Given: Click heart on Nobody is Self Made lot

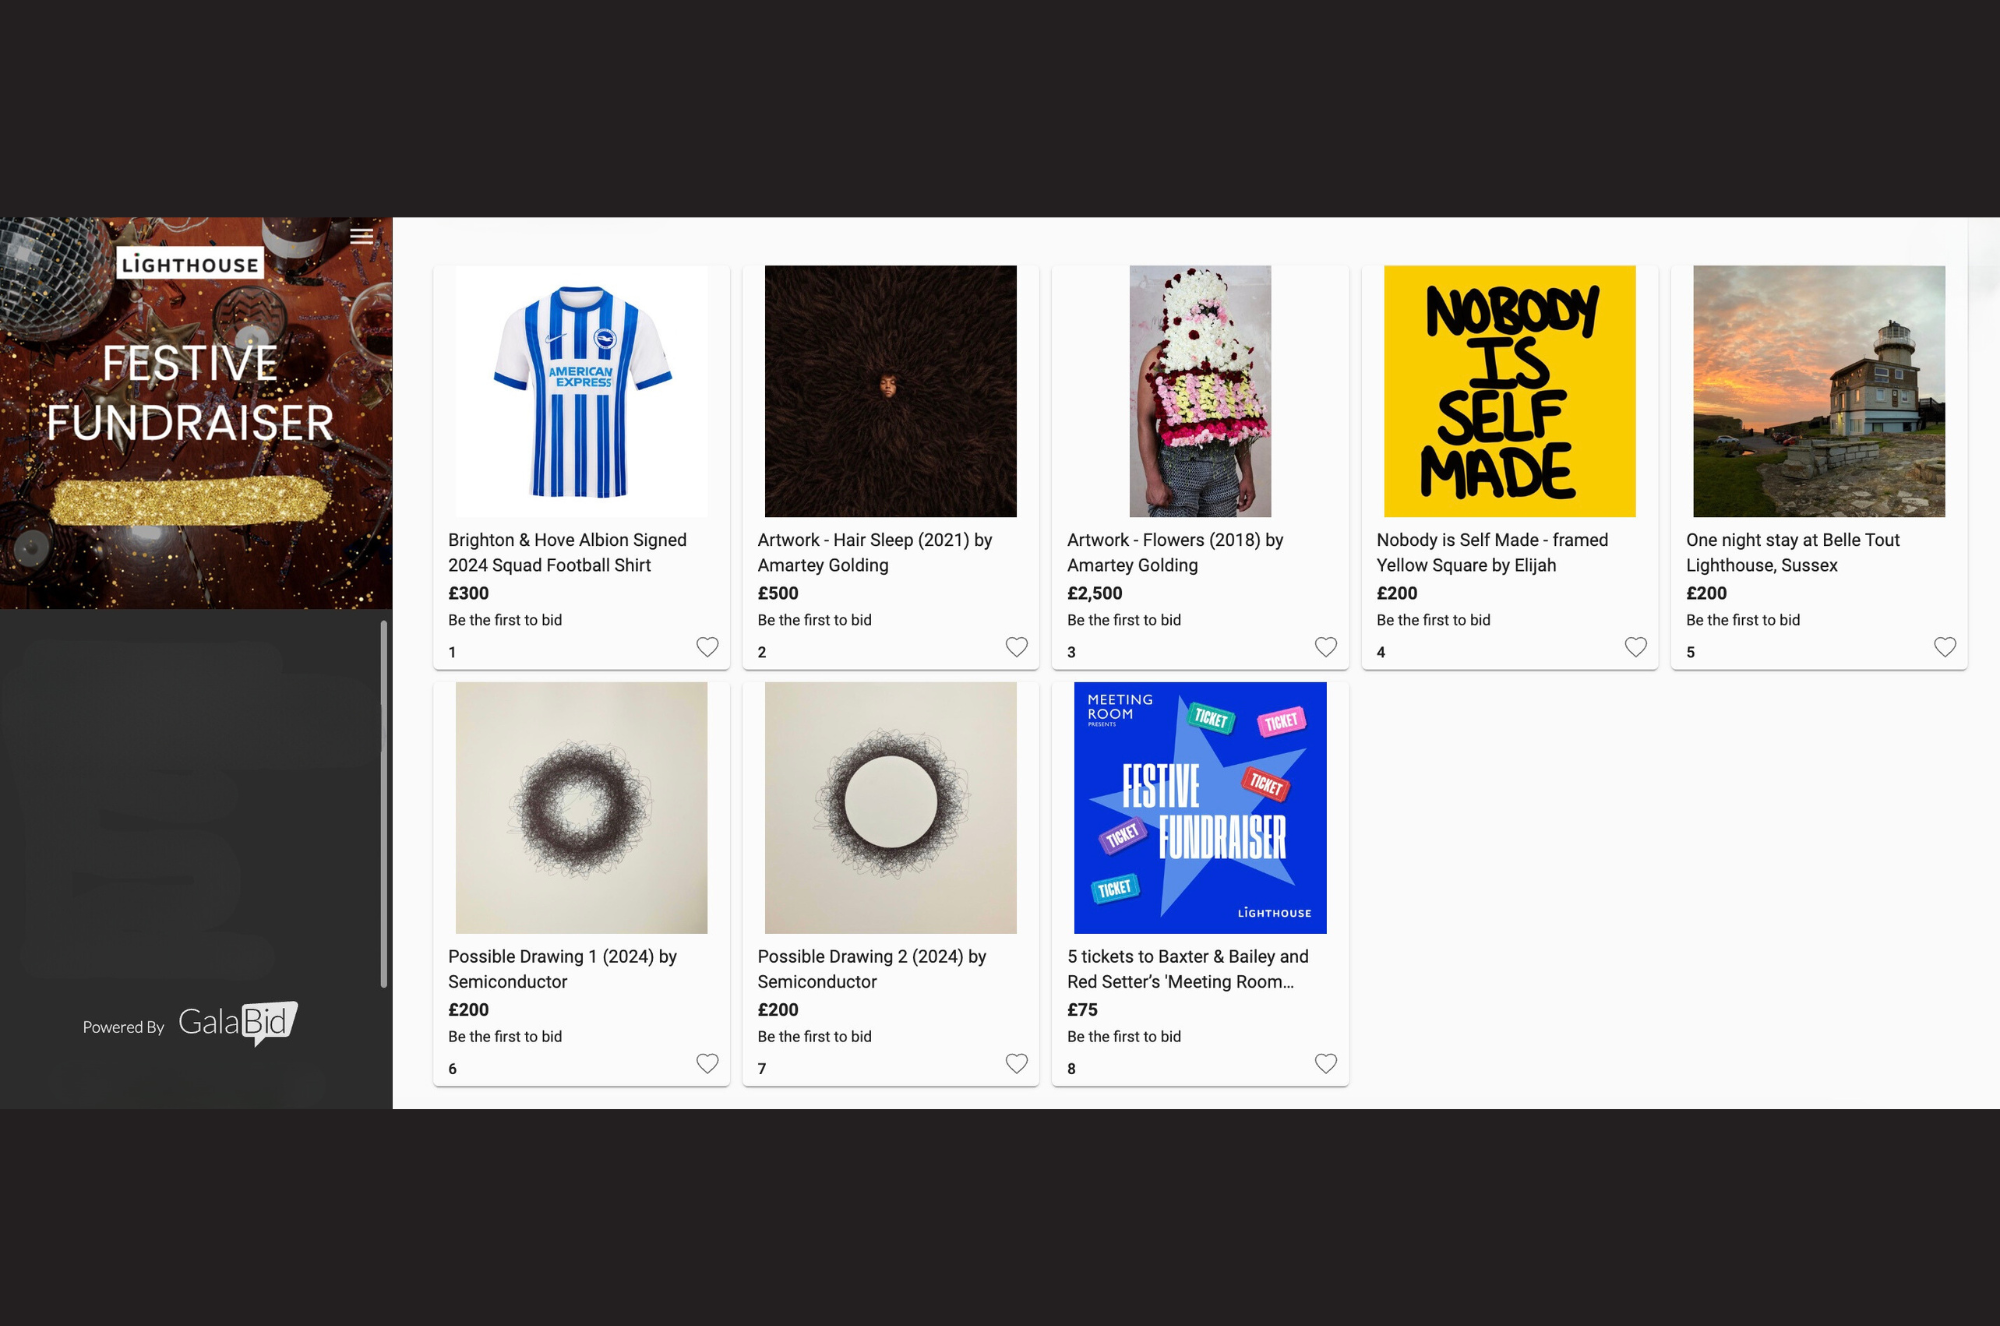Looking at the screenshot, I should point(1635,647).
